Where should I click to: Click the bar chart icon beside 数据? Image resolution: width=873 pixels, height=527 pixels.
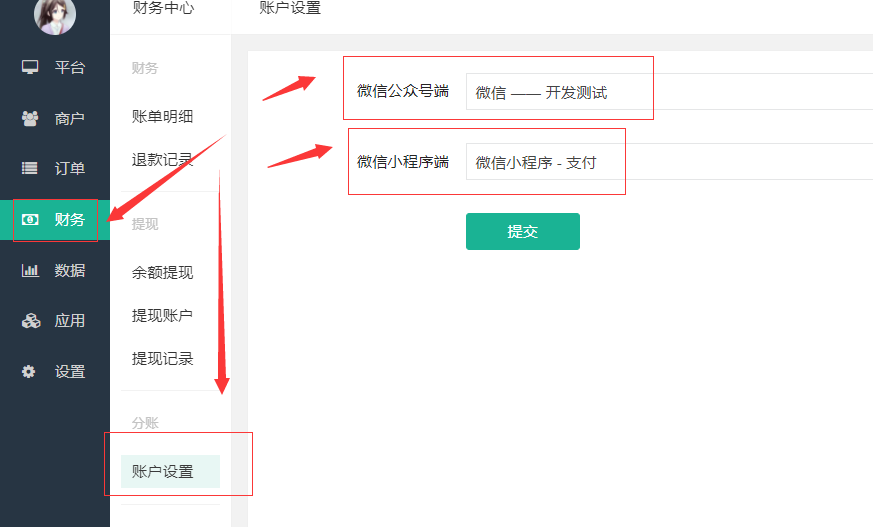(30, 270)
